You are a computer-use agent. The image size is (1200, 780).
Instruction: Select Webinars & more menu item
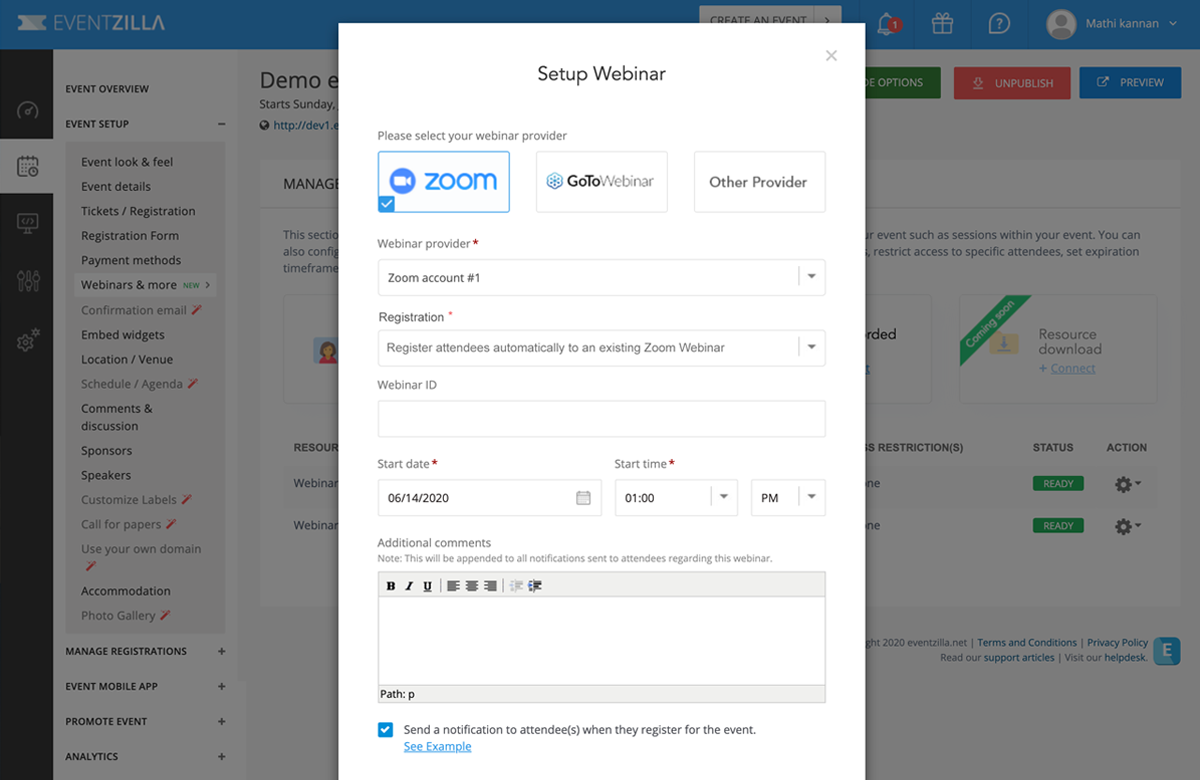(x=147, y=285)
